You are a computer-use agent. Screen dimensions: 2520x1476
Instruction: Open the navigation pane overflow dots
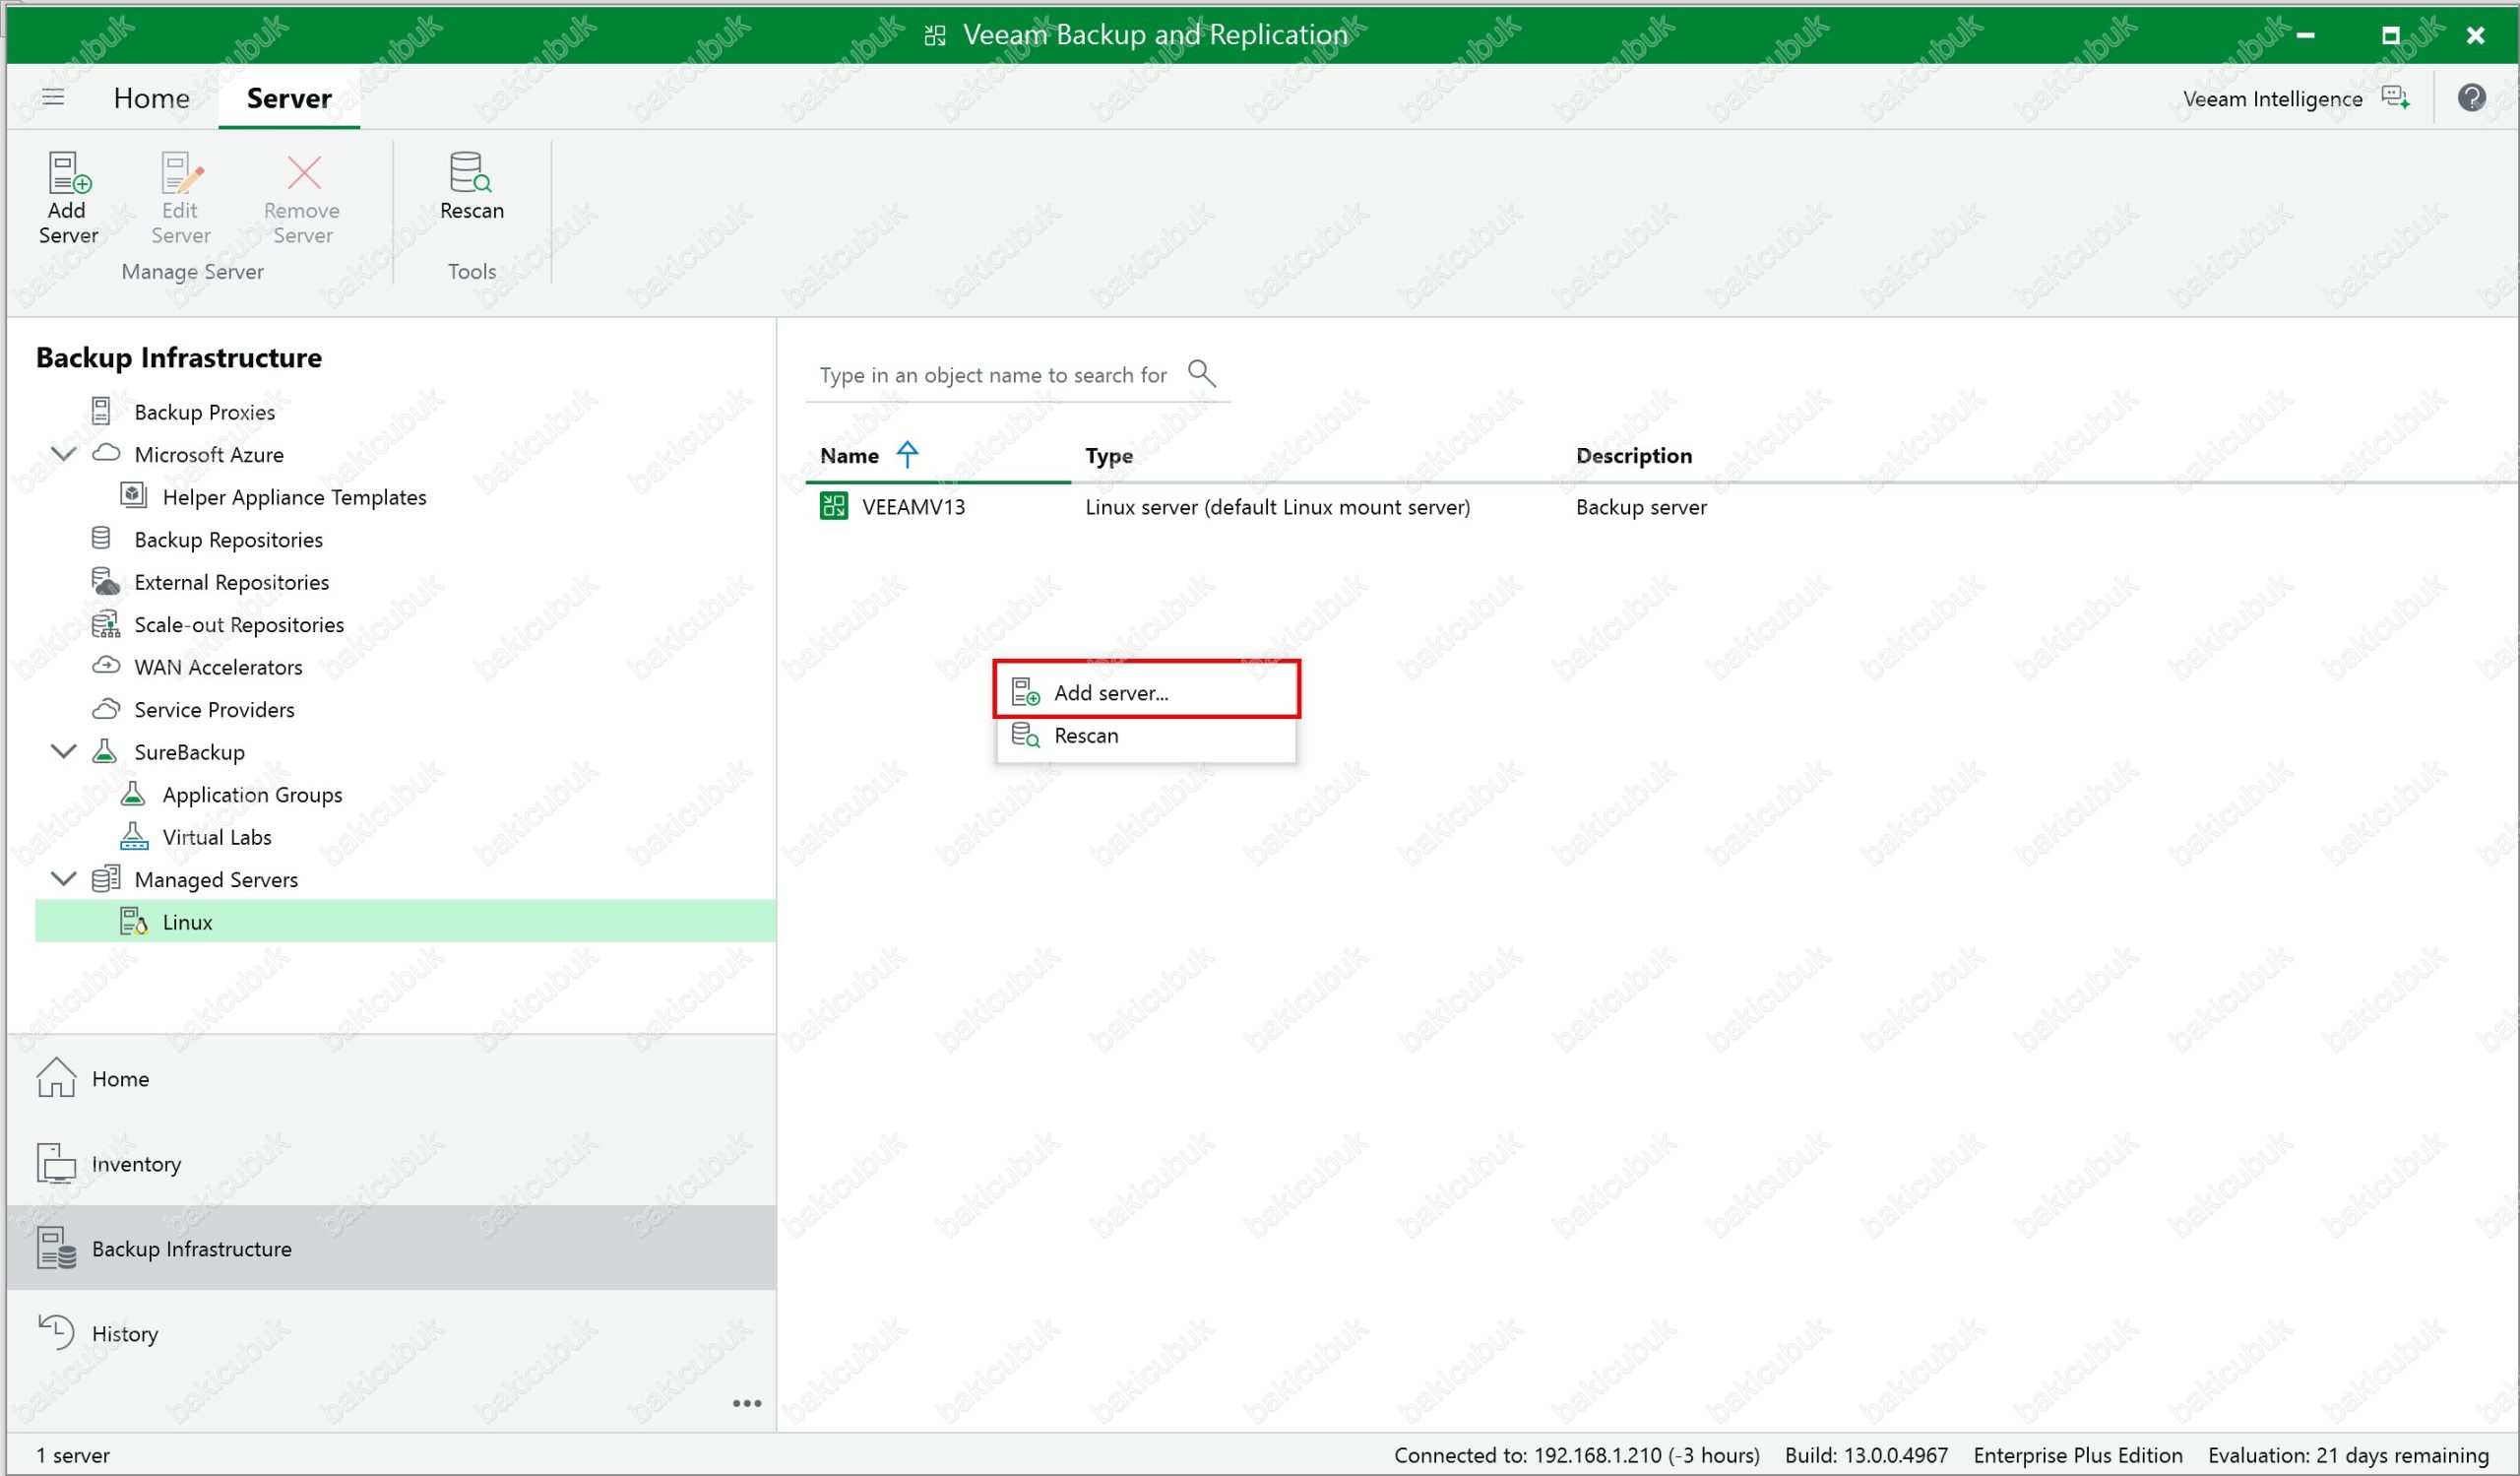(x=747, y=1403)
